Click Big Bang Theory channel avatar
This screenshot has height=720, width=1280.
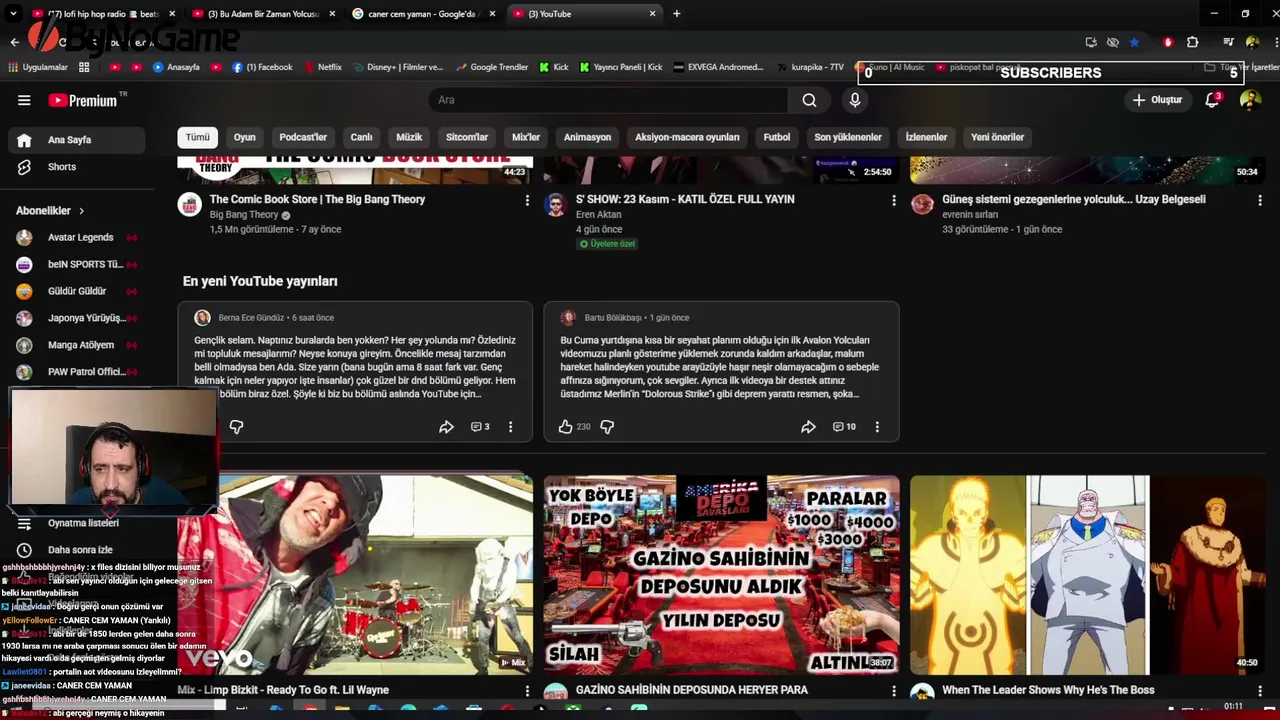point(190,205)
